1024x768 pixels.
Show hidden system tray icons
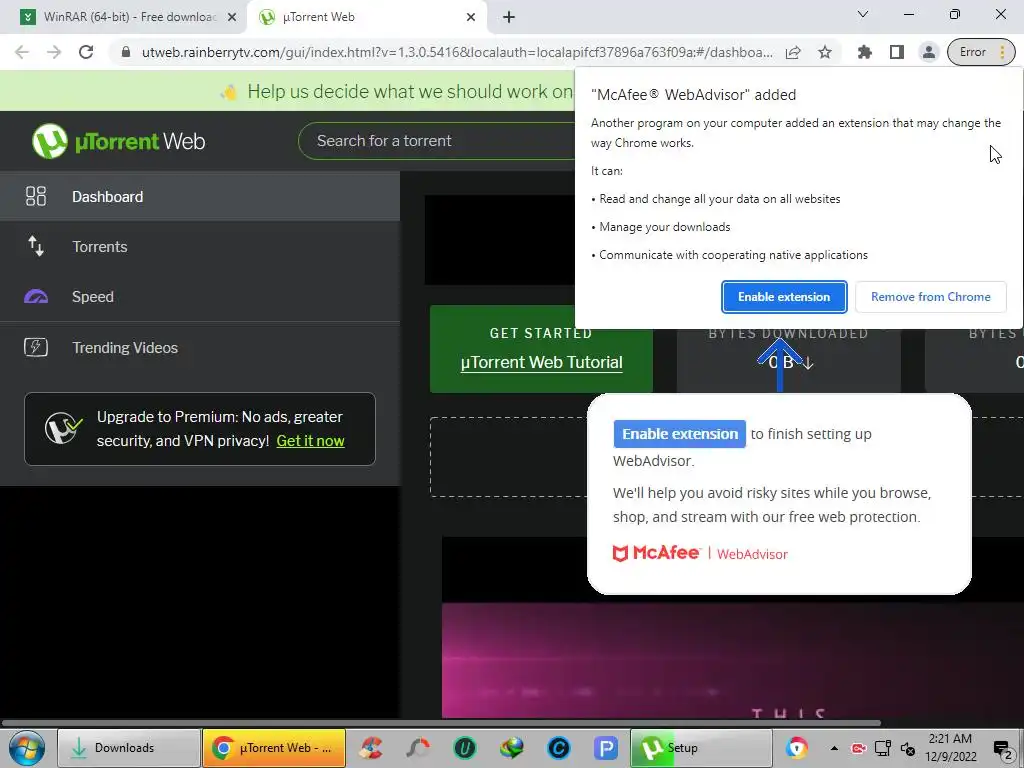click(x=834, y=748)
